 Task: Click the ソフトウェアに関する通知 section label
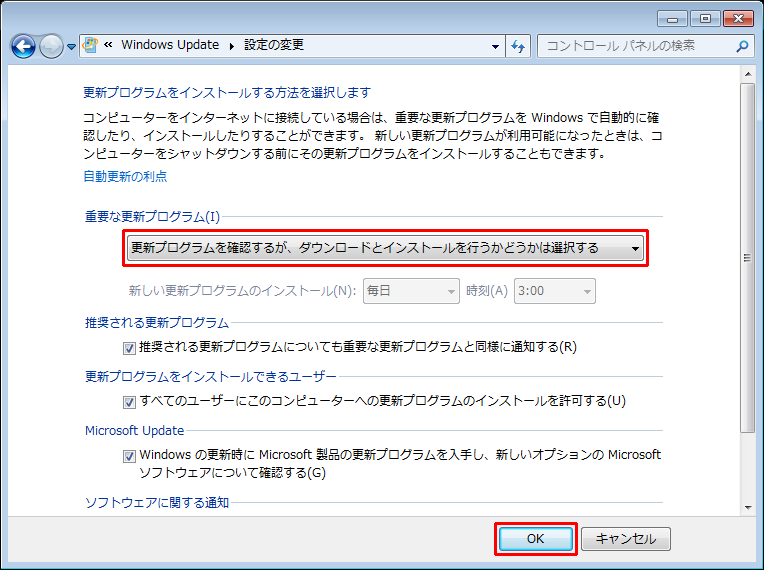pyautogui.click(x=157, y=503)
